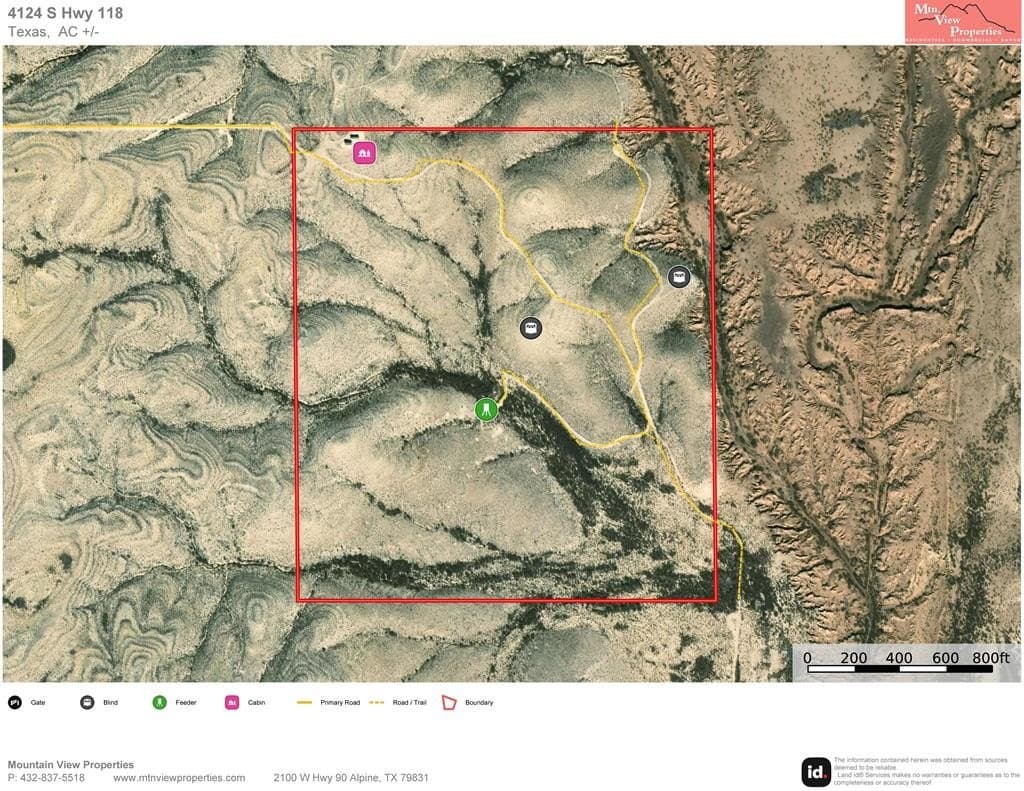Click the 800ft scale bar label
Image resolution: width=1024 pixels, height=791 pixels.
click(991, 657)
